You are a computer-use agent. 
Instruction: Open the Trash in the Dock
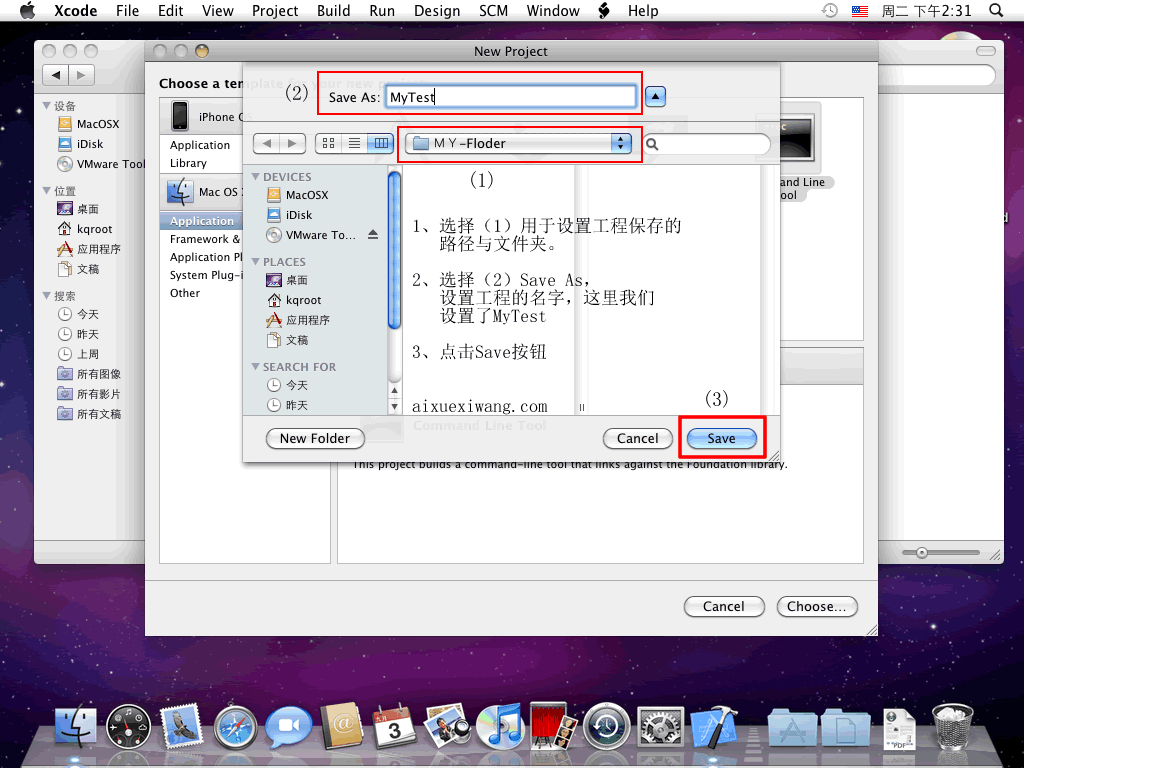click(952, 726)
